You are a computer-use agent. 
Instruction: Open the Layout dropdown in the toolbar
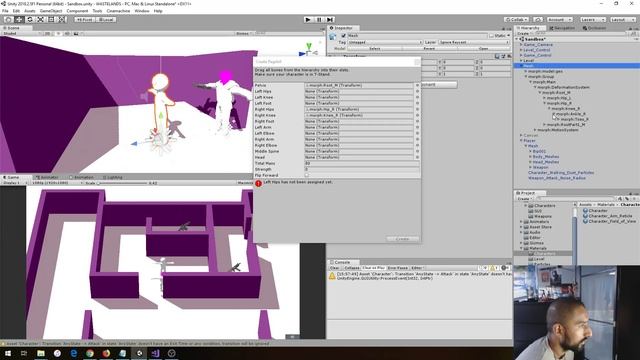click(622, 19)
